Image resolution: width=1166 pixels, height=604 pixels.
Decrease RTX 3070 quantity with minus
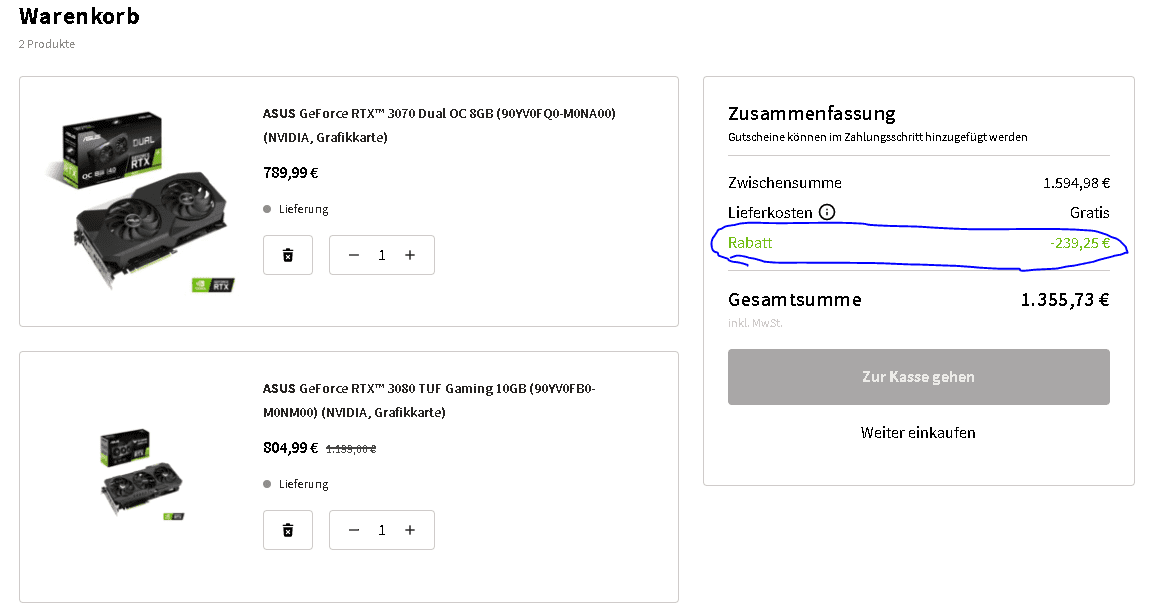pos(354,255)
